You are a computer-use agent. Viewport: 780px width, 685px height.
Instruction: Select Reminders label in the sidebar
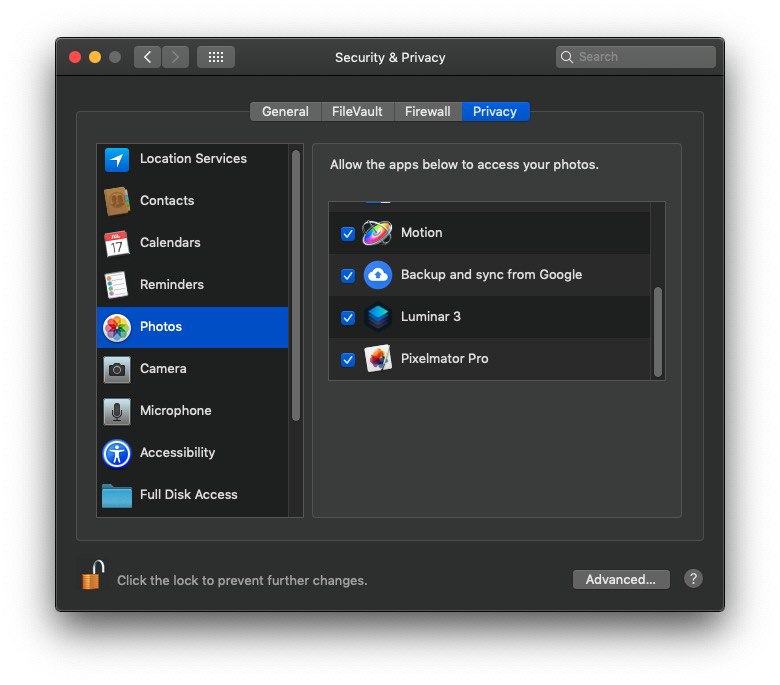[172, 285]
